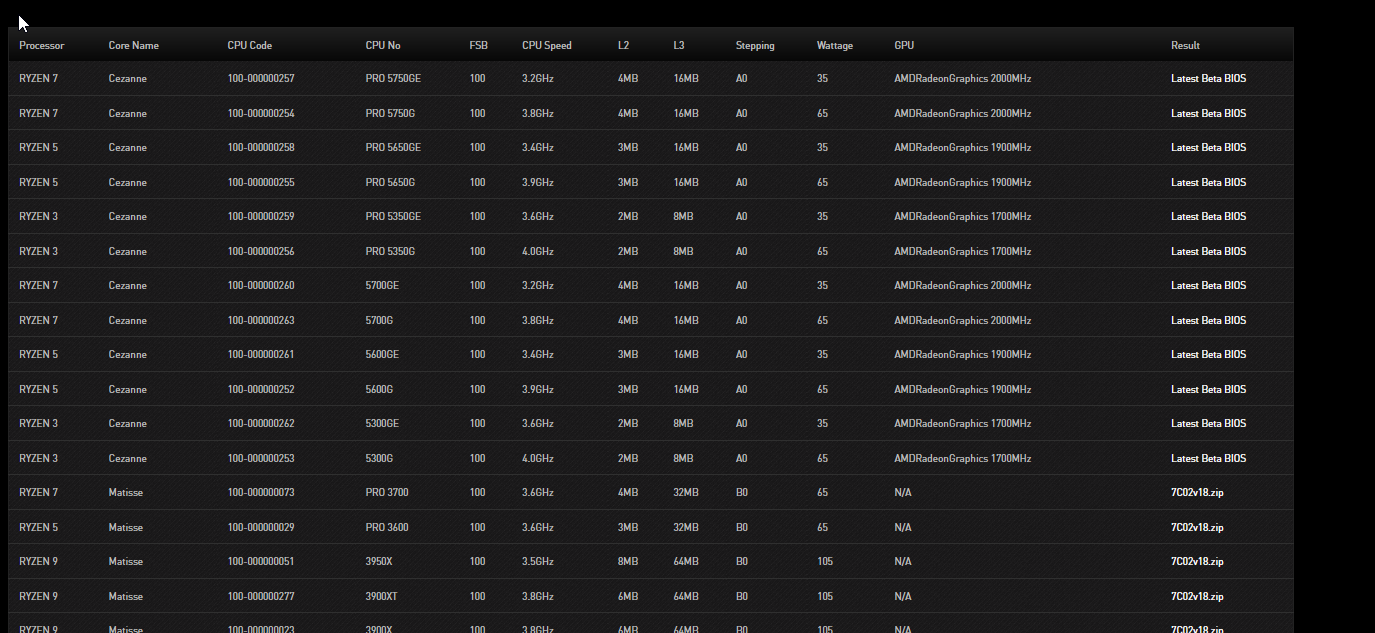This screenshot has width=1375, height=633.
Task: Click AMDRadeonGraphics 2000MHz in 5700GE row
Action: pyautogui.click(x=962, y=286)
